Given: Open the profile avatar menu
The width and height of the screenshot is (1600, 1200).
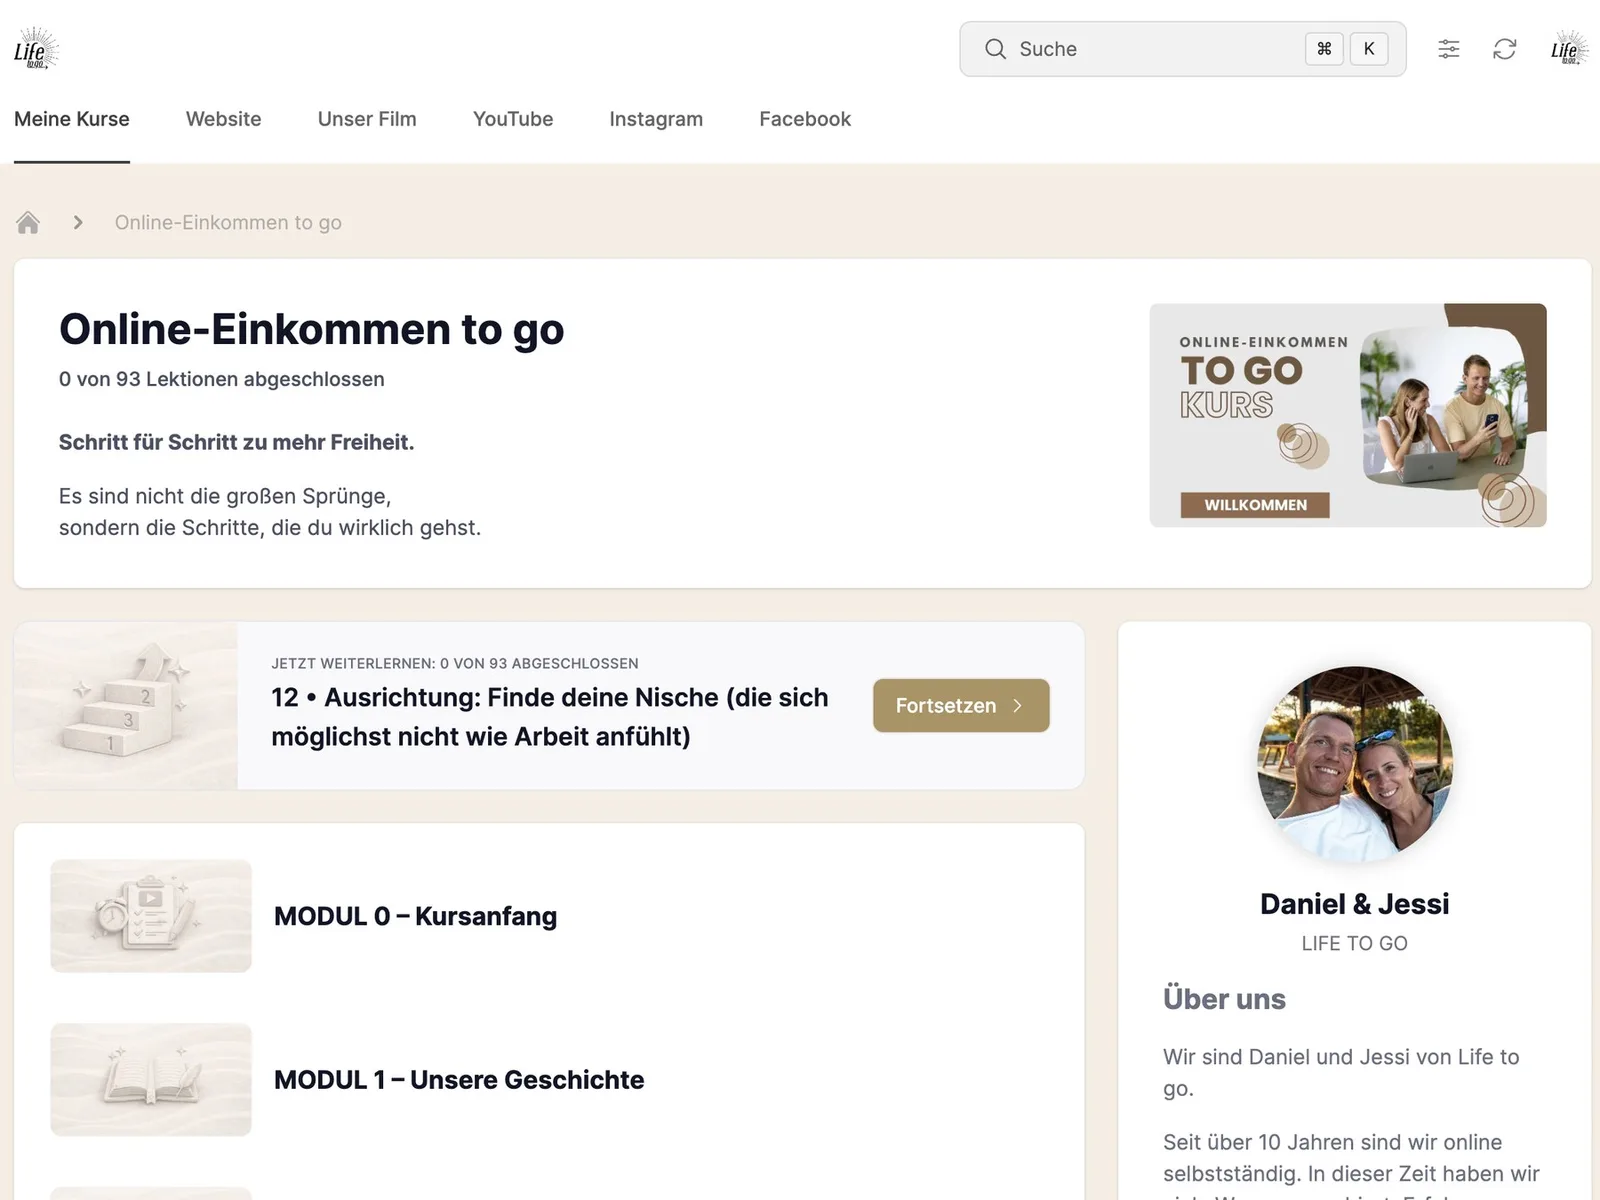Looking at the screenshot, I should 1569,49.
